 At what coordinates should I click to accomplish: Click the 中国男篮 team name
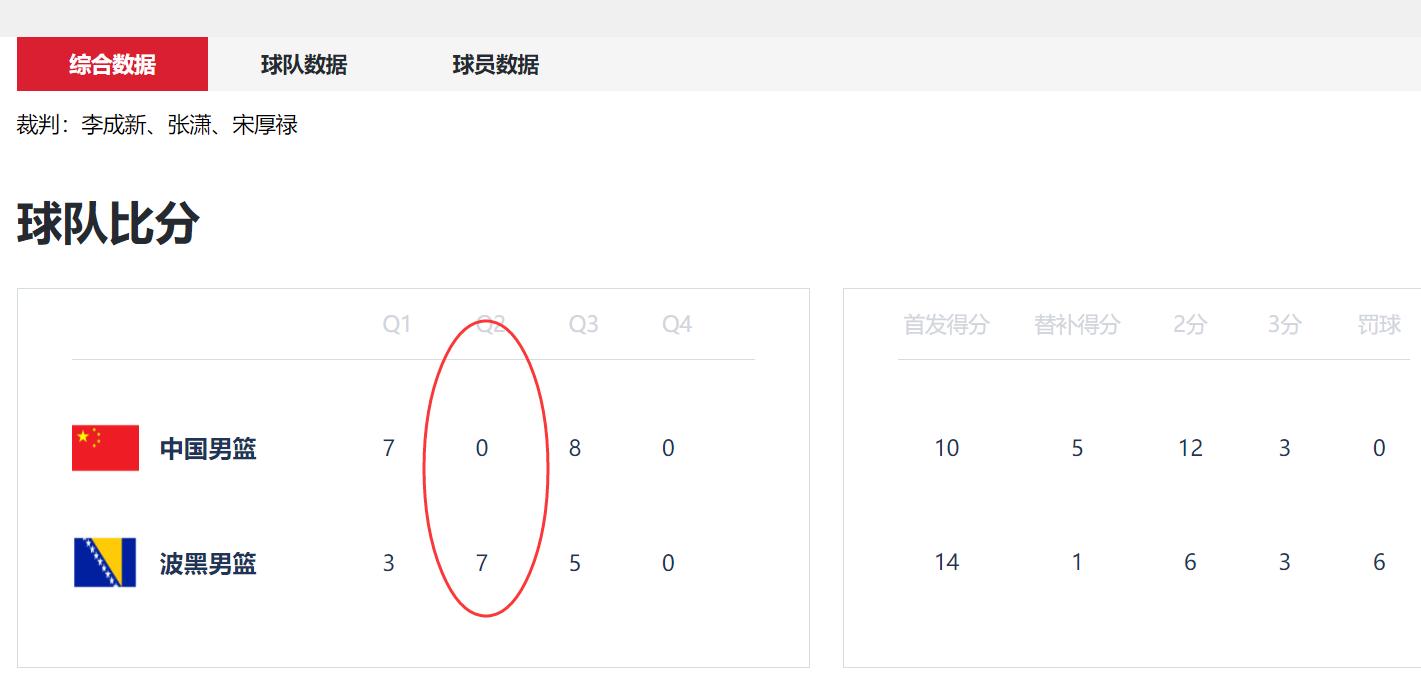coord(208,449)
